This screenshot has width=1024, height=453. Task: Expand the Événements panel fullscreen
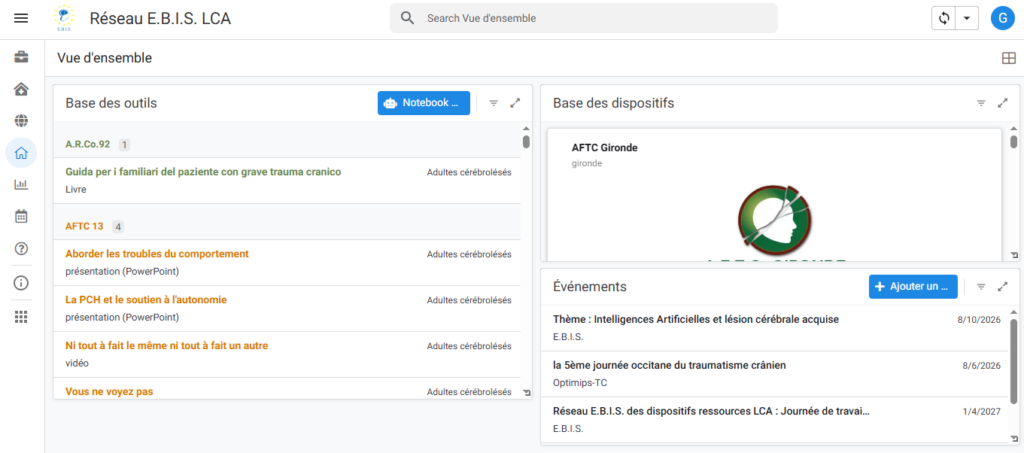1002,287
